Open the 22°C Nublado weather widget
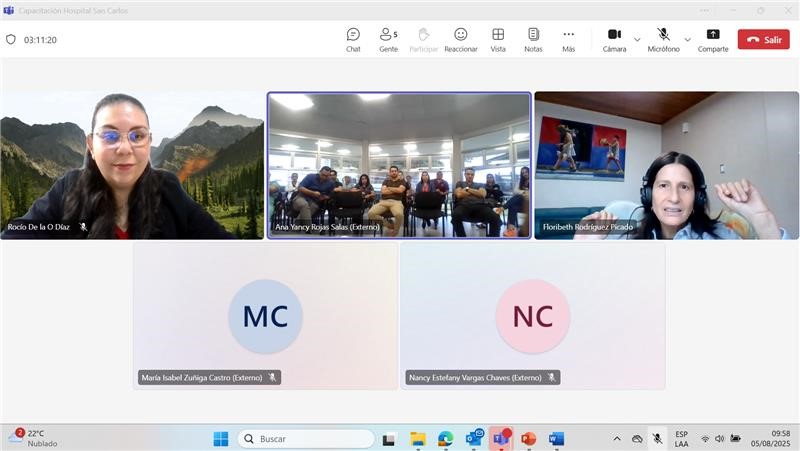 (x=33, y=438)
